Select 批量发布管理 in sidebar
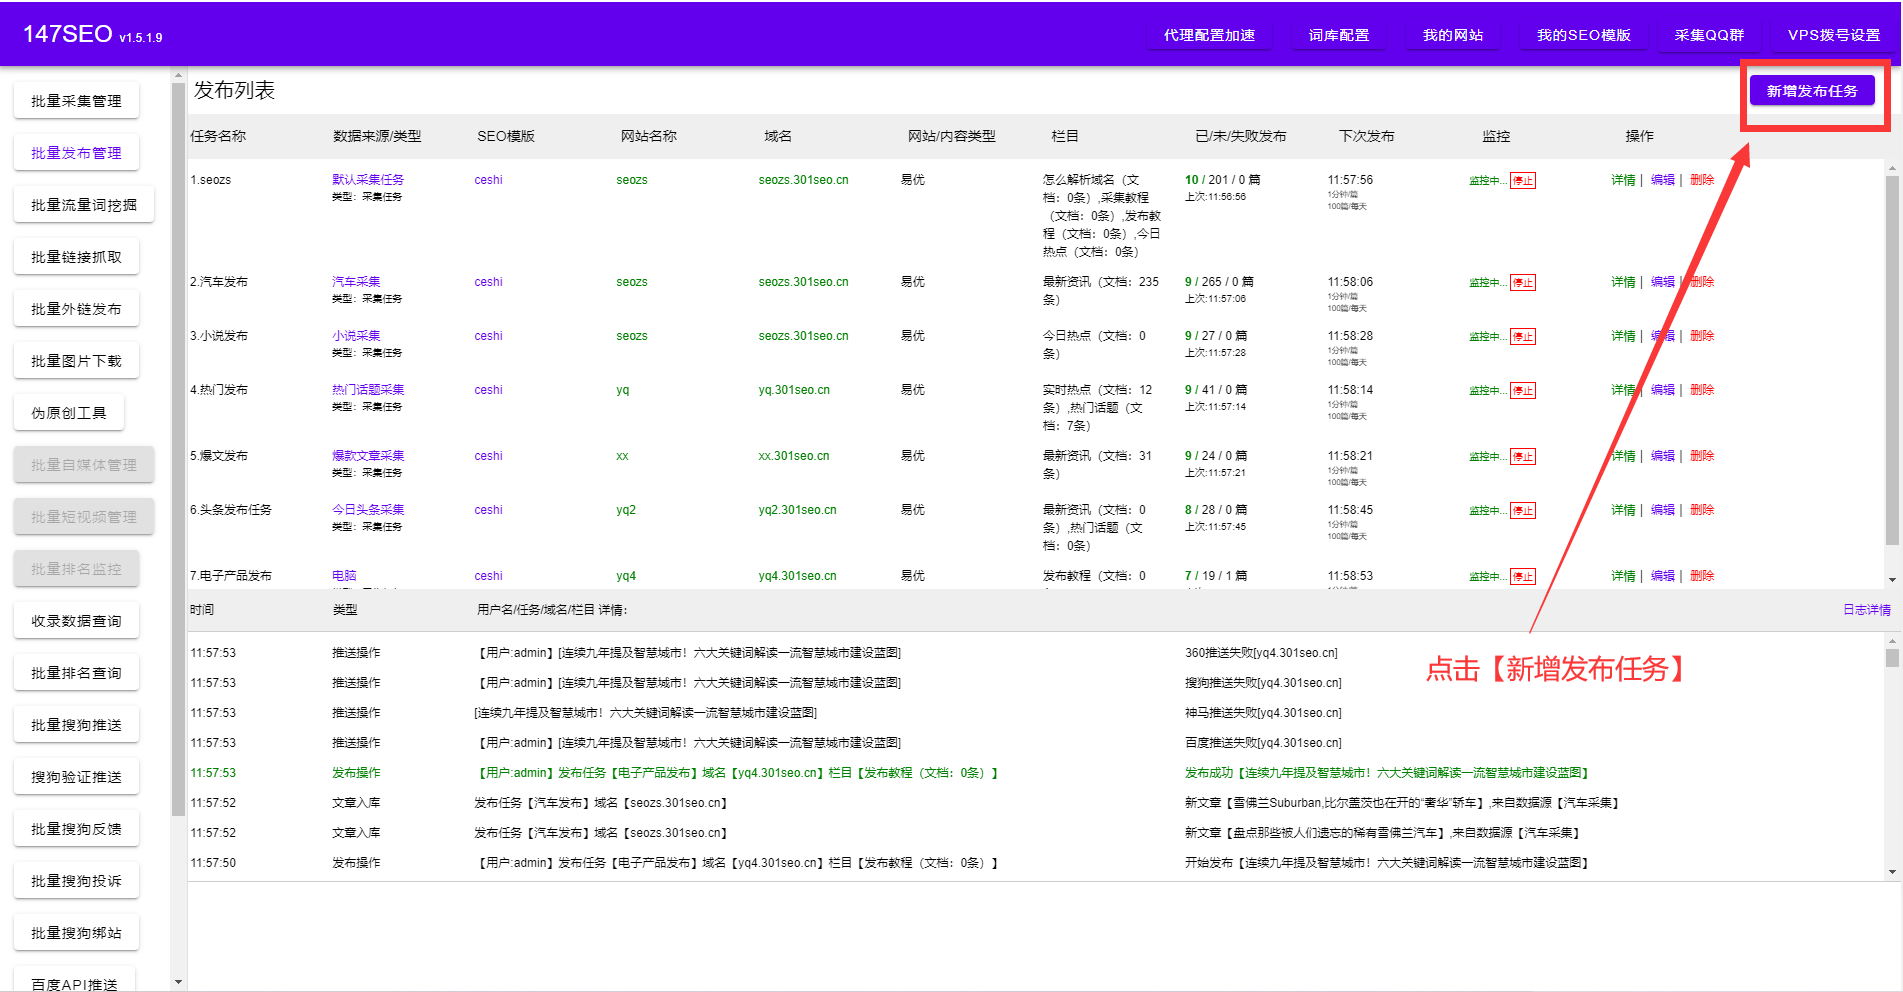This screenshot has width=1903, height=992. 76,153
